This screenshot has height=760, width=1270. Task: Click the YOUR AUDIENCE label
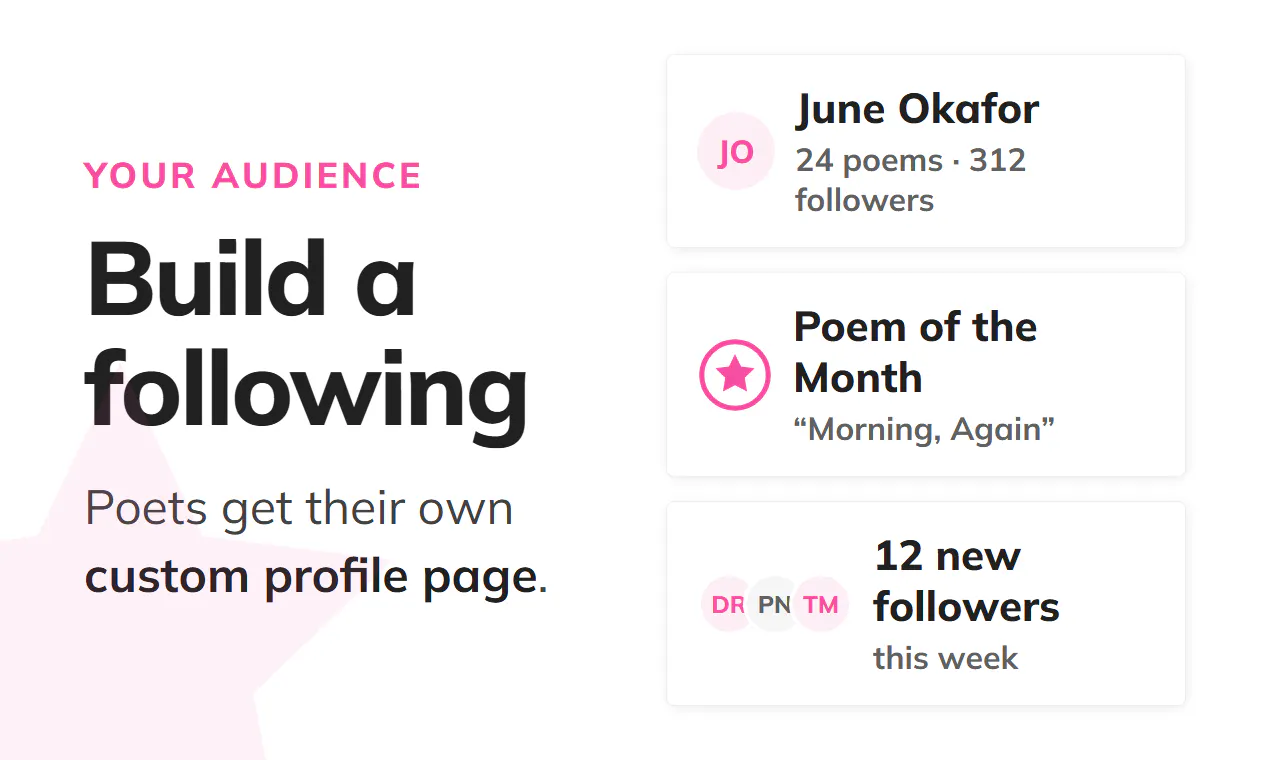click(253, 175)
